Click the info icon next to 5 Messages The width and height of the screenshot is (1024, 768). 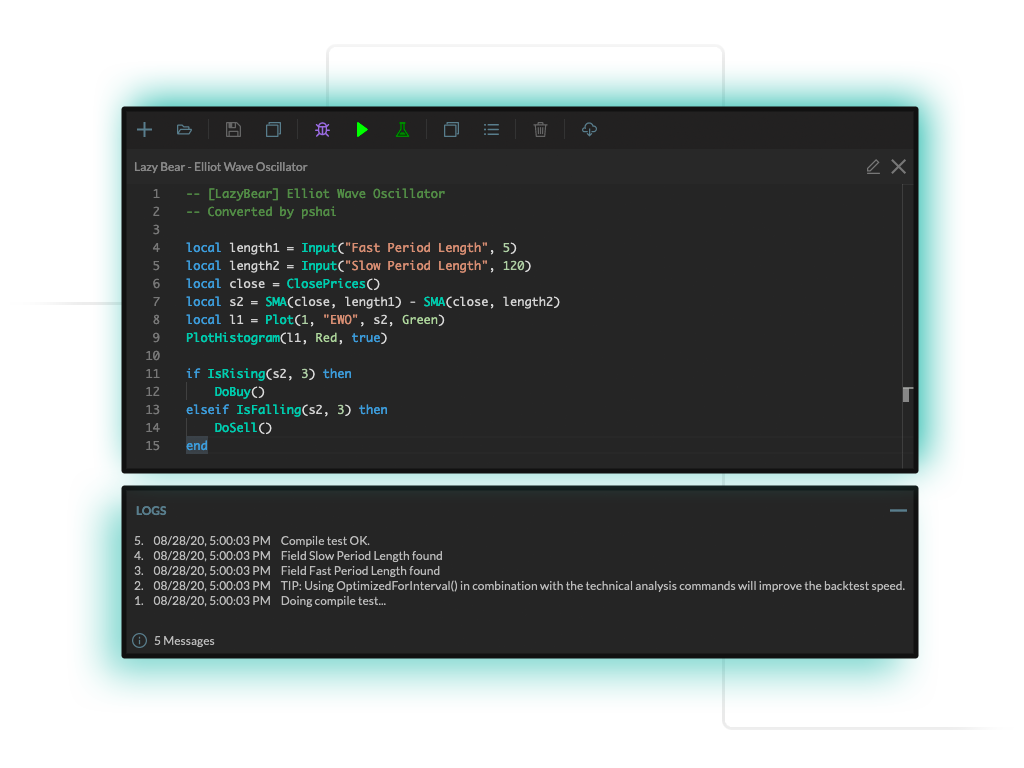(x=138, y=640)
